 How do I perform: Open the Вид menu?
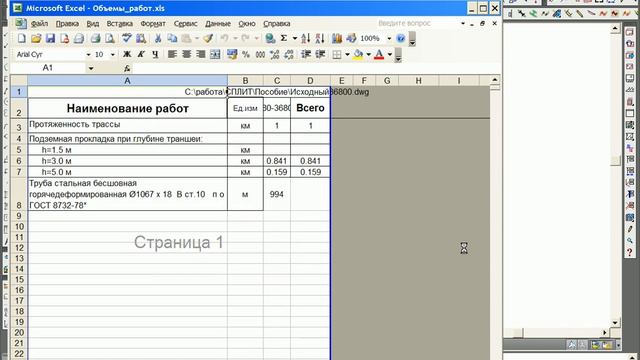pos(93,24)
